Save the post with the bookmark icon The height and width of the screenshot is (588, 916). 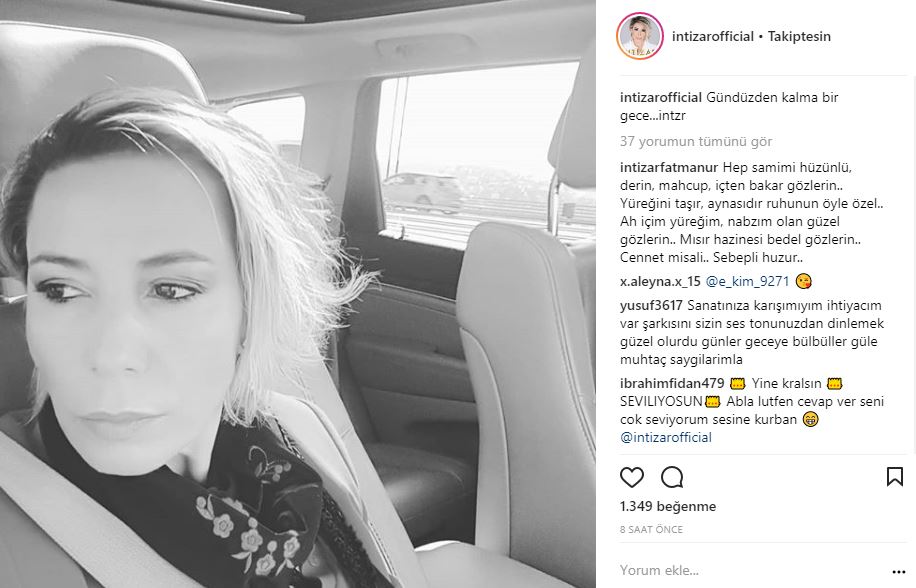(x=894, y=476)
